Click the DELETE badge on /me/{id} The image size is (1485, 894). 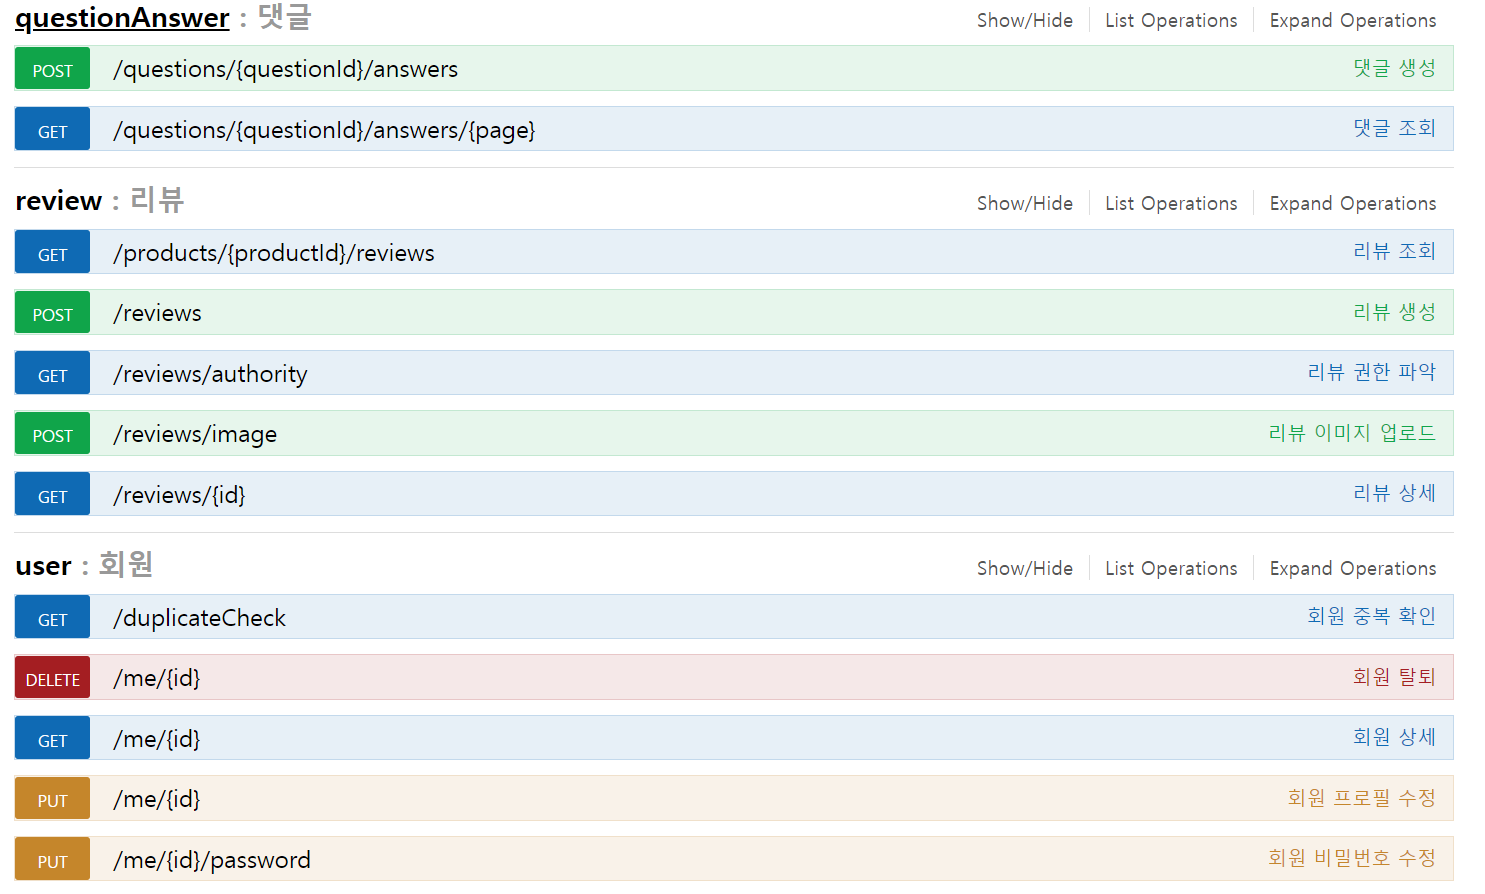(52, 677)
